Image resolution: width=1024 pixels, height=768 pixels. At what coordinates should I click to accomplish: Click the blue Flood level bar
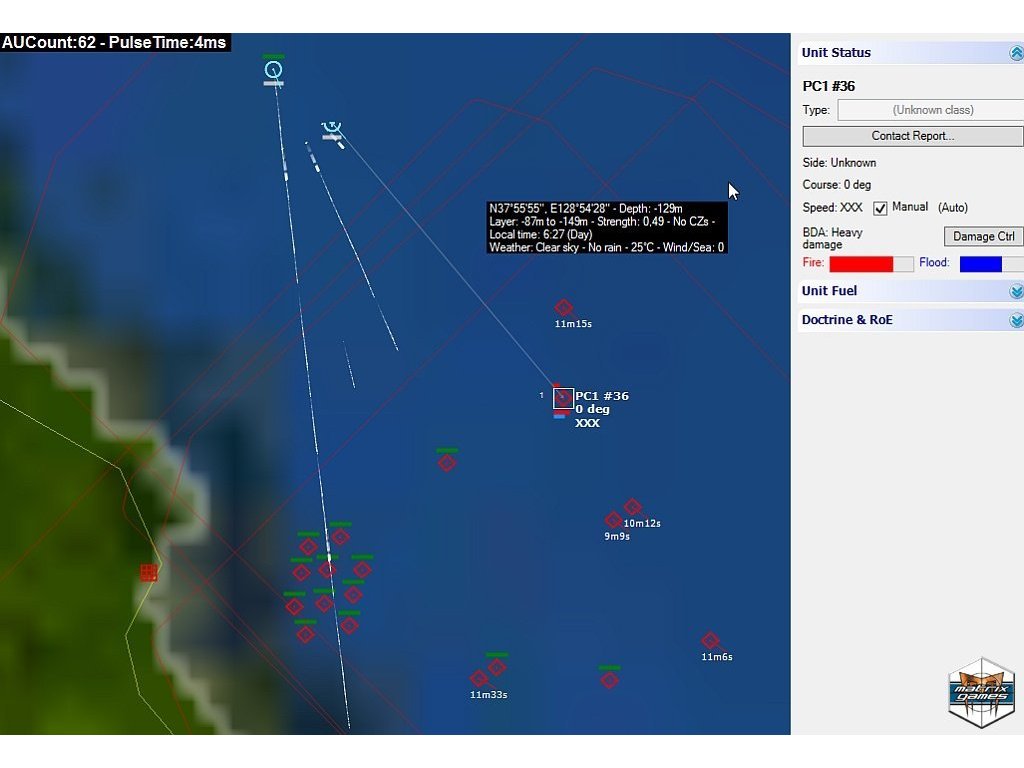pyautogui.click(x=990, y=264)
